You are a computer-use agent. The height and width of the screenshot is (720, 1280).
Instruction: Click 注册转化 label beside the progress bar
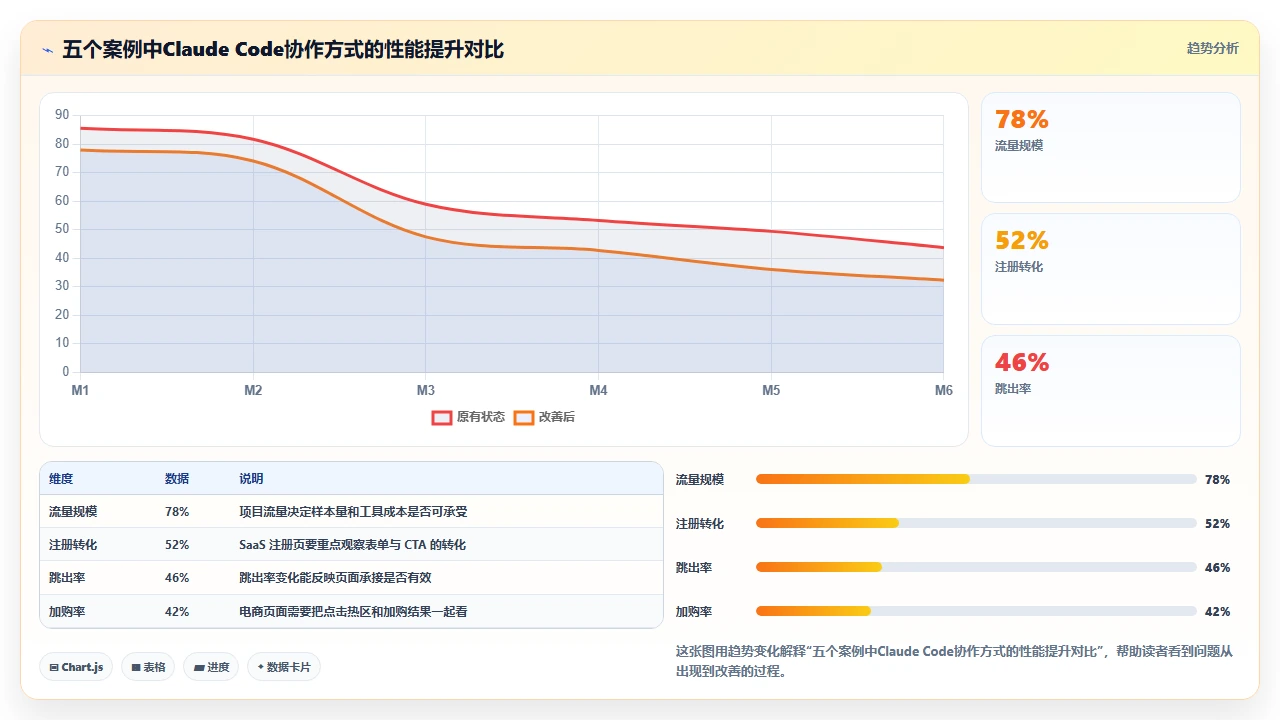[x=700, y=524]
